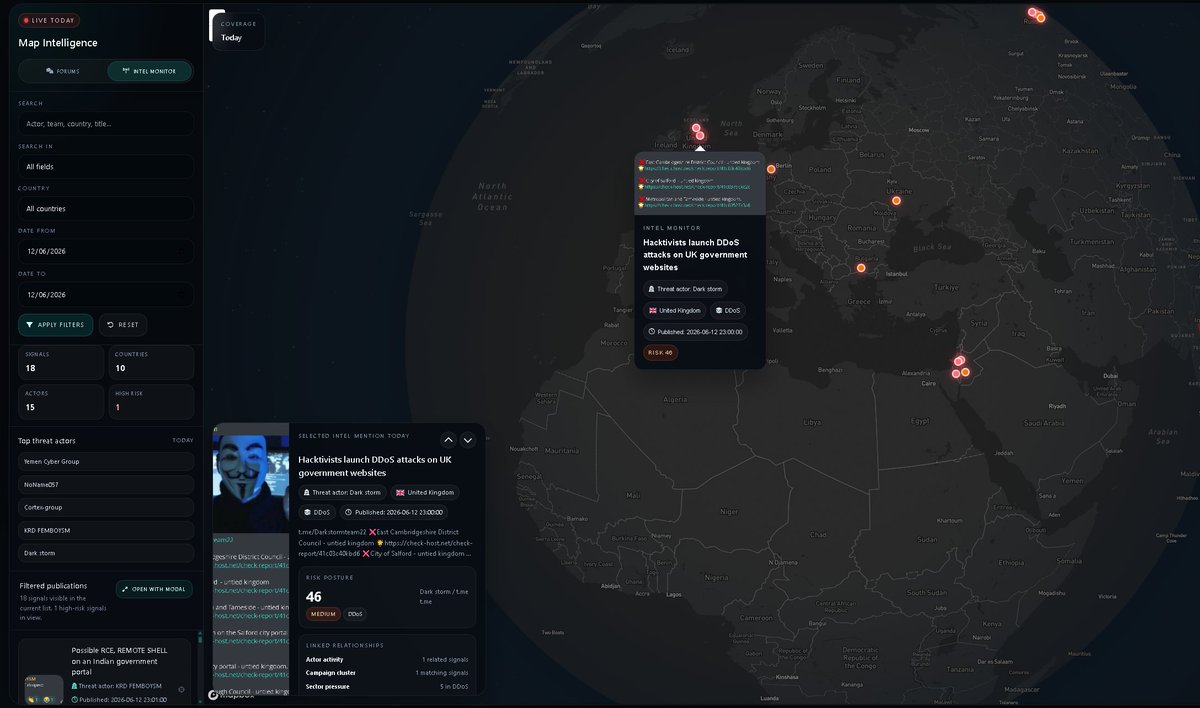Click Threat actor: Dark storm chip in map popup

click(685, 289)
